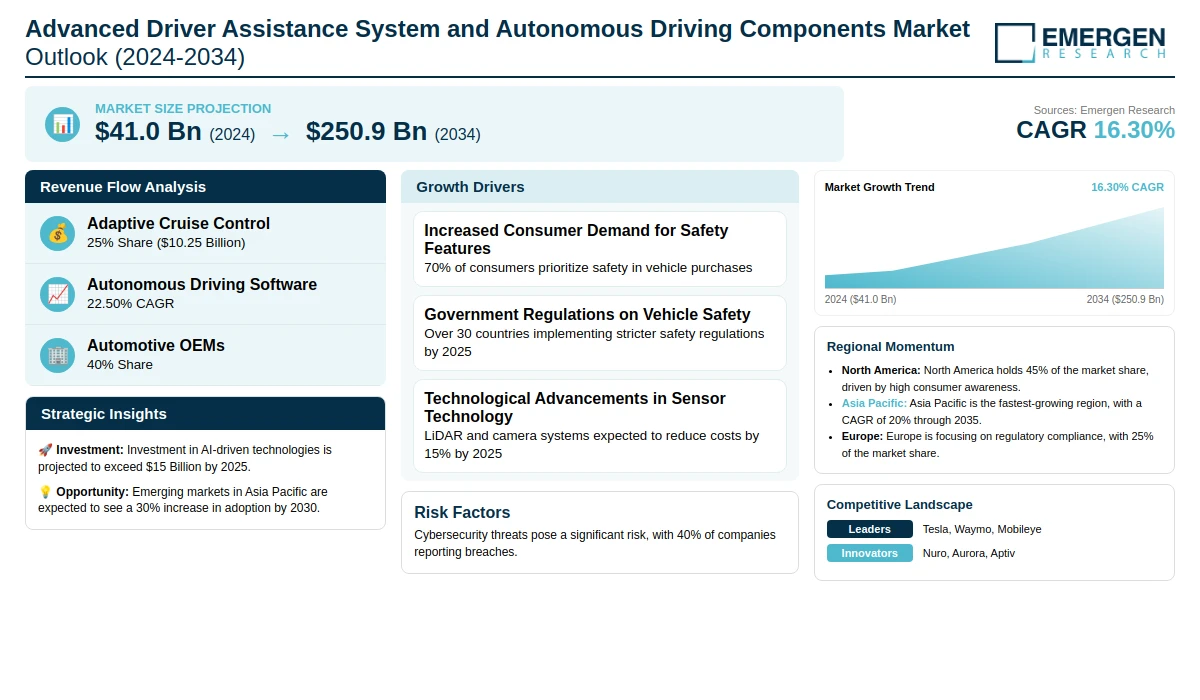Screen dimensions: 1200x700
Task: Click the 16.30% CAGR label above chart
Action: click(x=1127, y=187)
